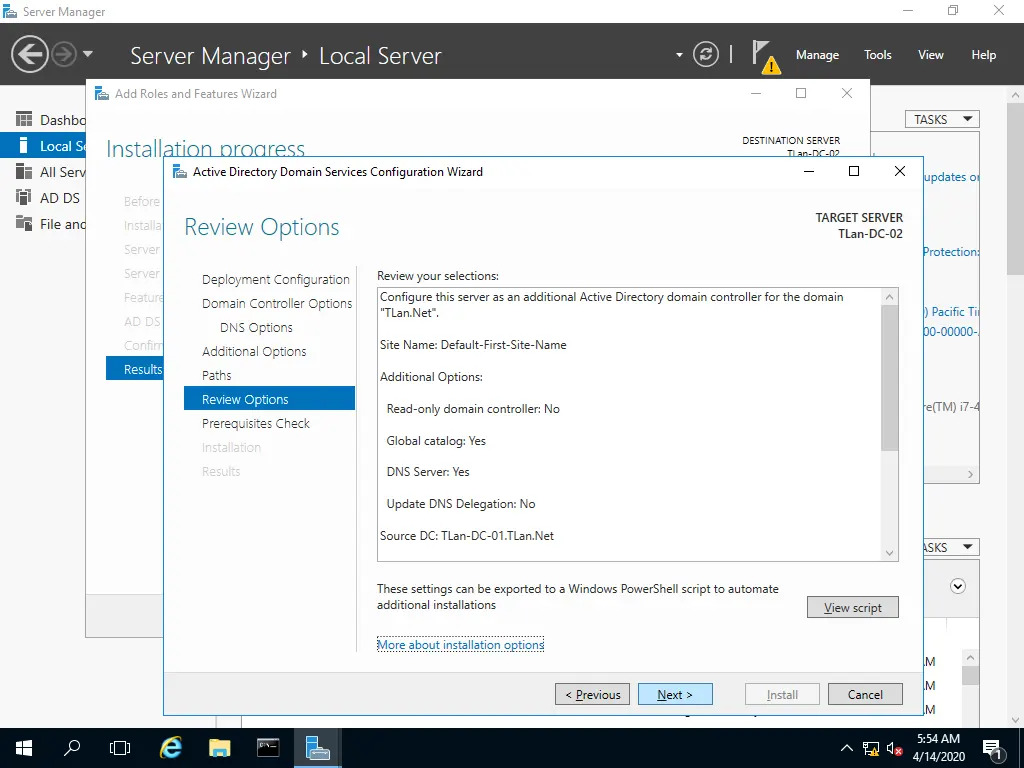Open File Explorer from the taskbar
The width and height of the screenshot is (1024, 768).
click(219, 748)
